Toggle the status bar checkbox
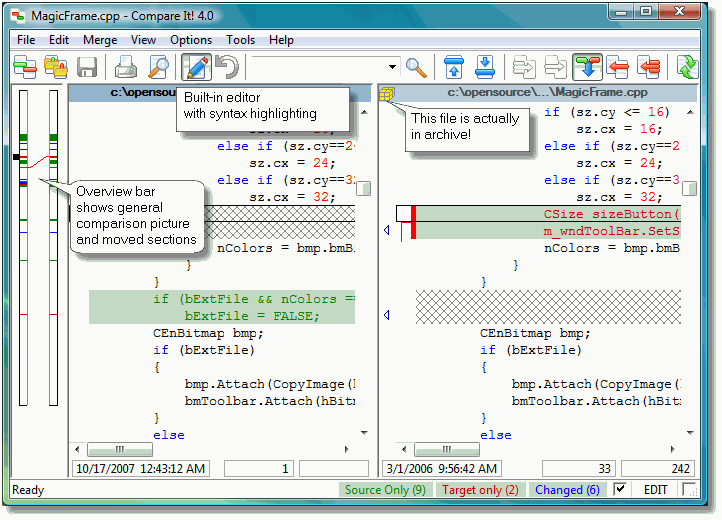722x520 pixels. (620, 490)
